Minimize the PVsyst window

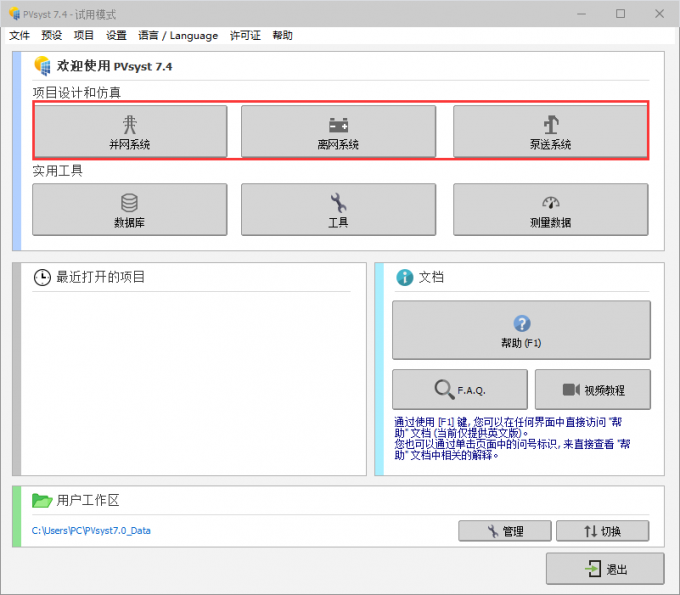[x=582, y=14]
